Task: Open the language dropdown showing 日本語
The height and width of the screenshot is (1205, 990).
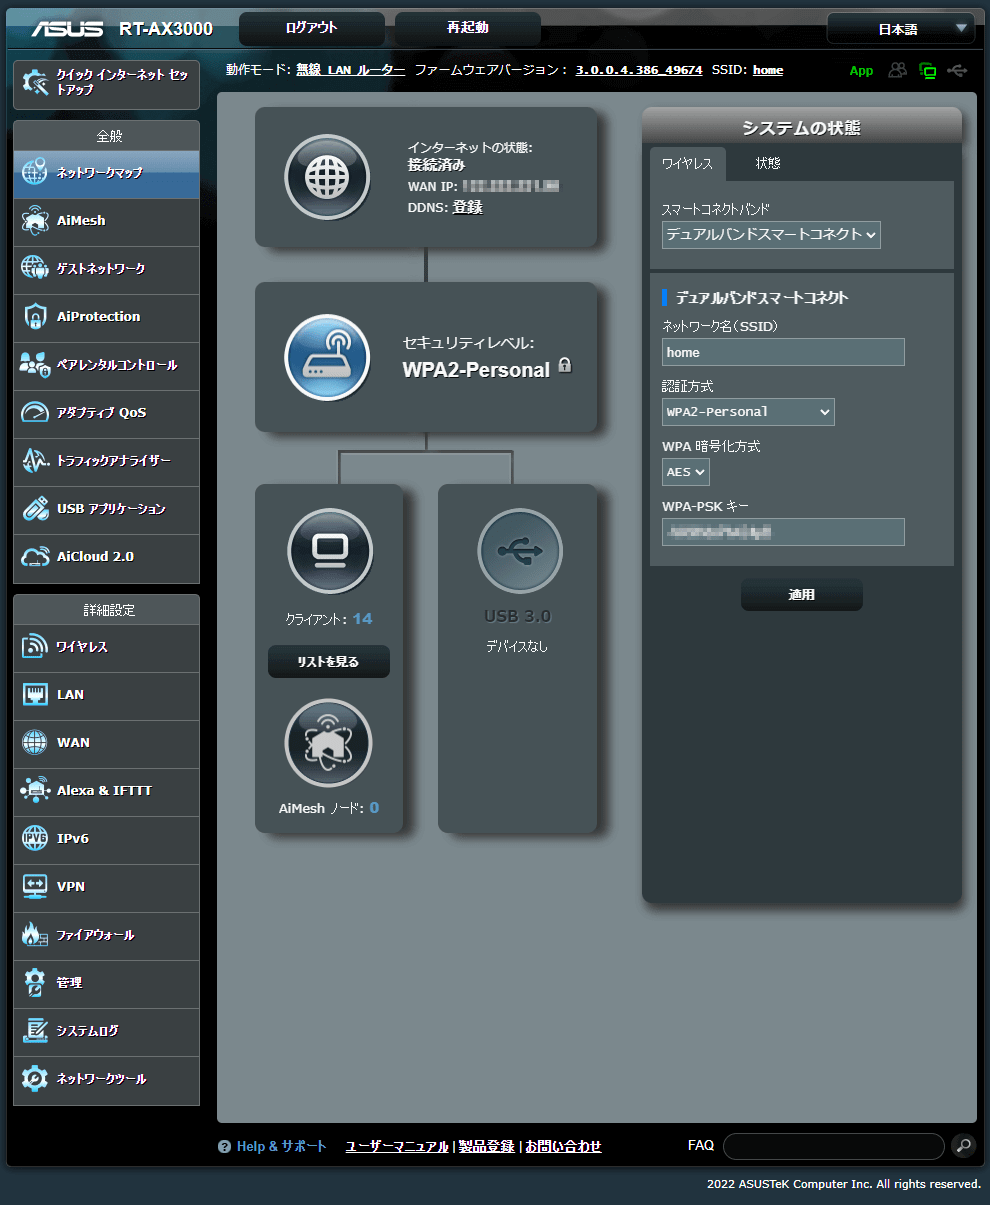Action: click(900, 29)
